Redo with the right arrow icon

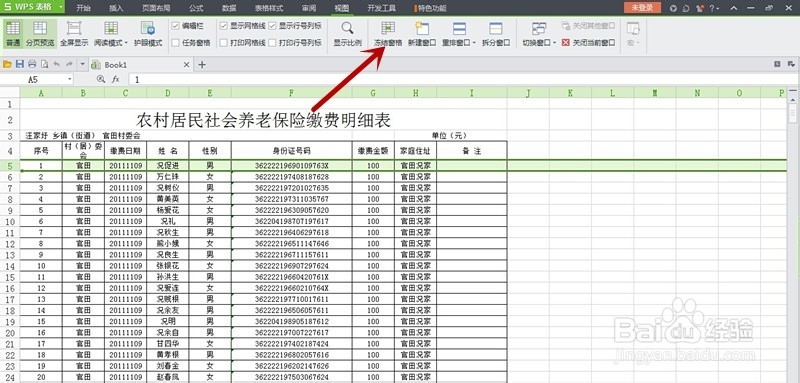68,64
